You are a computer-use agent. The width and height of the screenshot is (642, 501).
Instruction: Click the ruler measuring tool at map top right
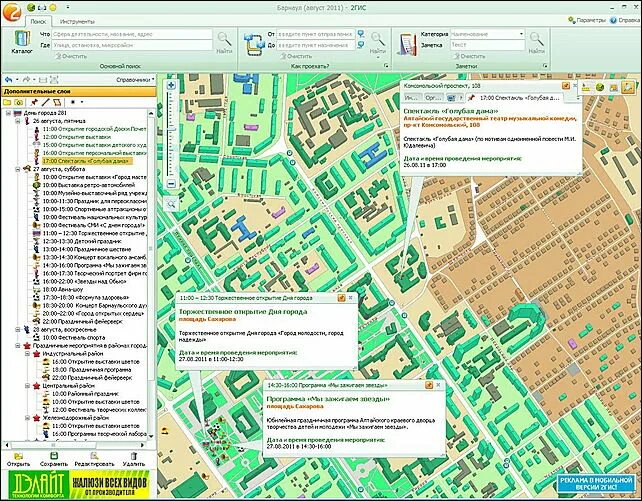586,87
